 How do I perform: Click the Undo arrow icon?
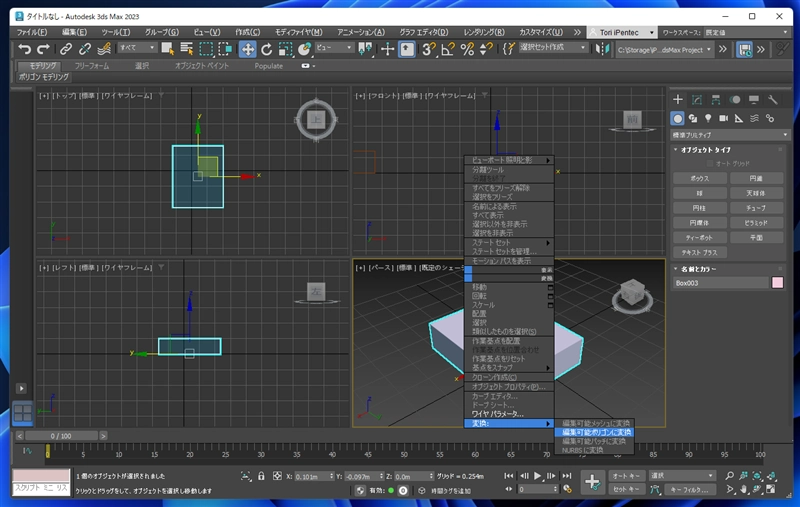[x=24, y=49]
